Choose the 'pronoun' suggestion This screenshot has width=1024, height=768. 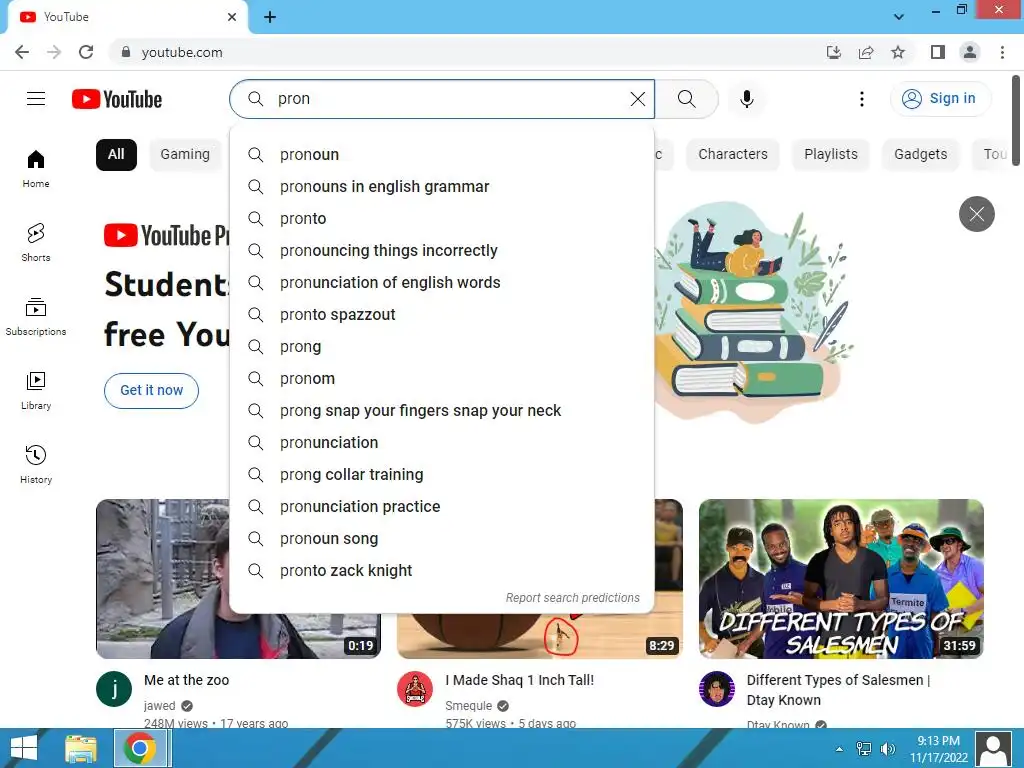442,155
